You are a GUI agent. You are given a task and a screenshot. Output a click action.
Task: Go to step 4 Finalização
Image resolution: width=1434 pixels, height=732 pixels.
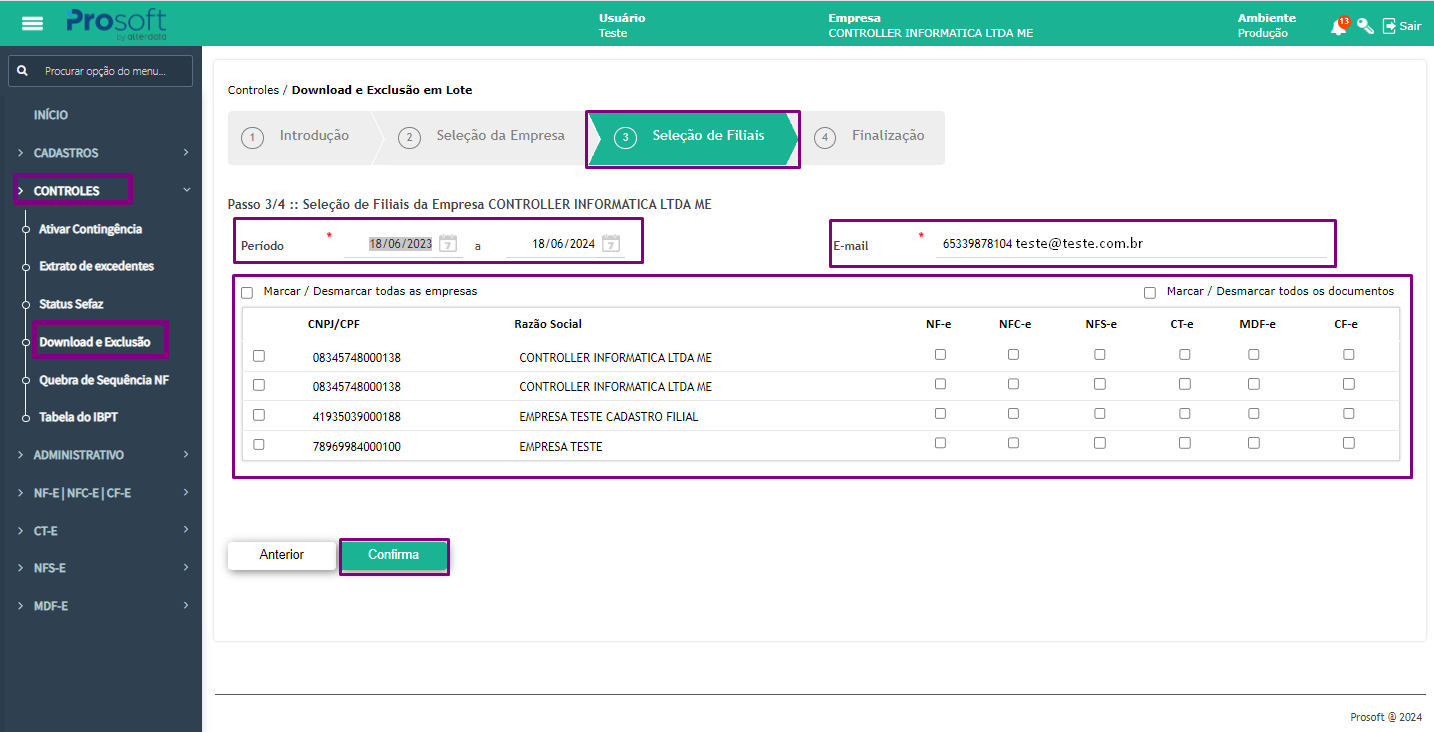tap(873, 137)
